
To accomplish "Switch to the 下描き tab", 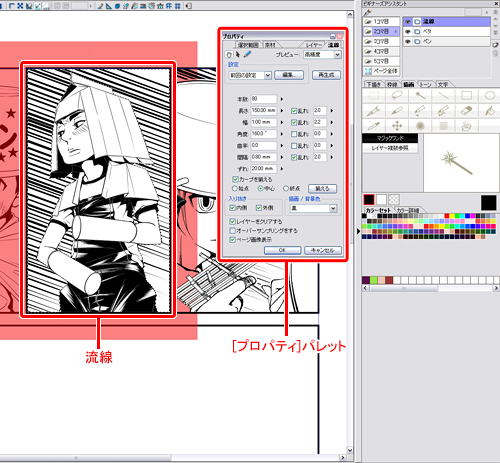I will (374, 85).
